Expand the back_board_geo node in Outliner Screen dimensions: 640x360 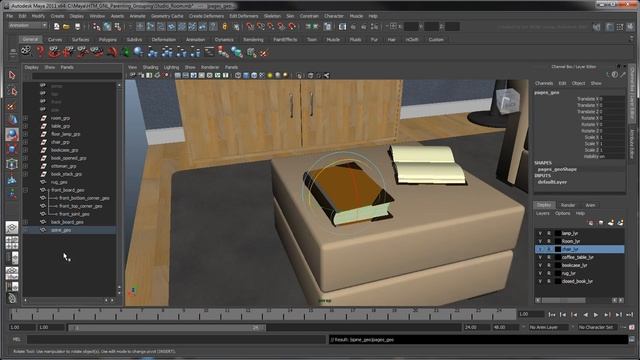click(26, 222)
